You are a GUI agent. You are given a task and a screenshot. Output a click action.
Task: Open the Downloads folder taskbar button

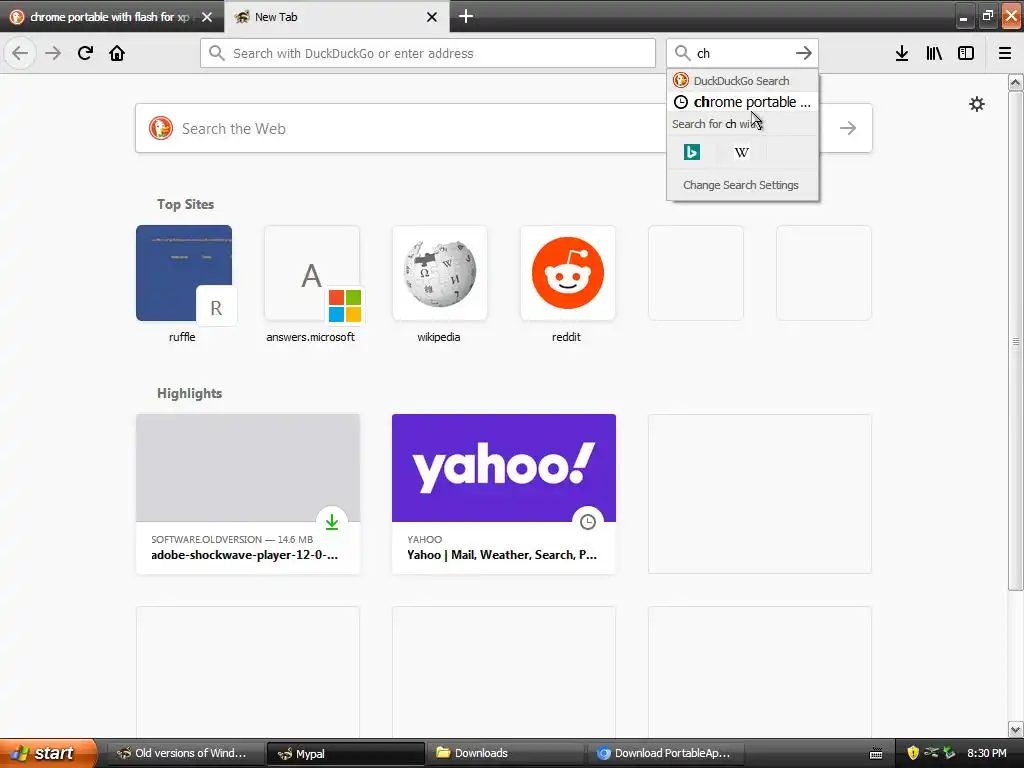click(505, 753)
